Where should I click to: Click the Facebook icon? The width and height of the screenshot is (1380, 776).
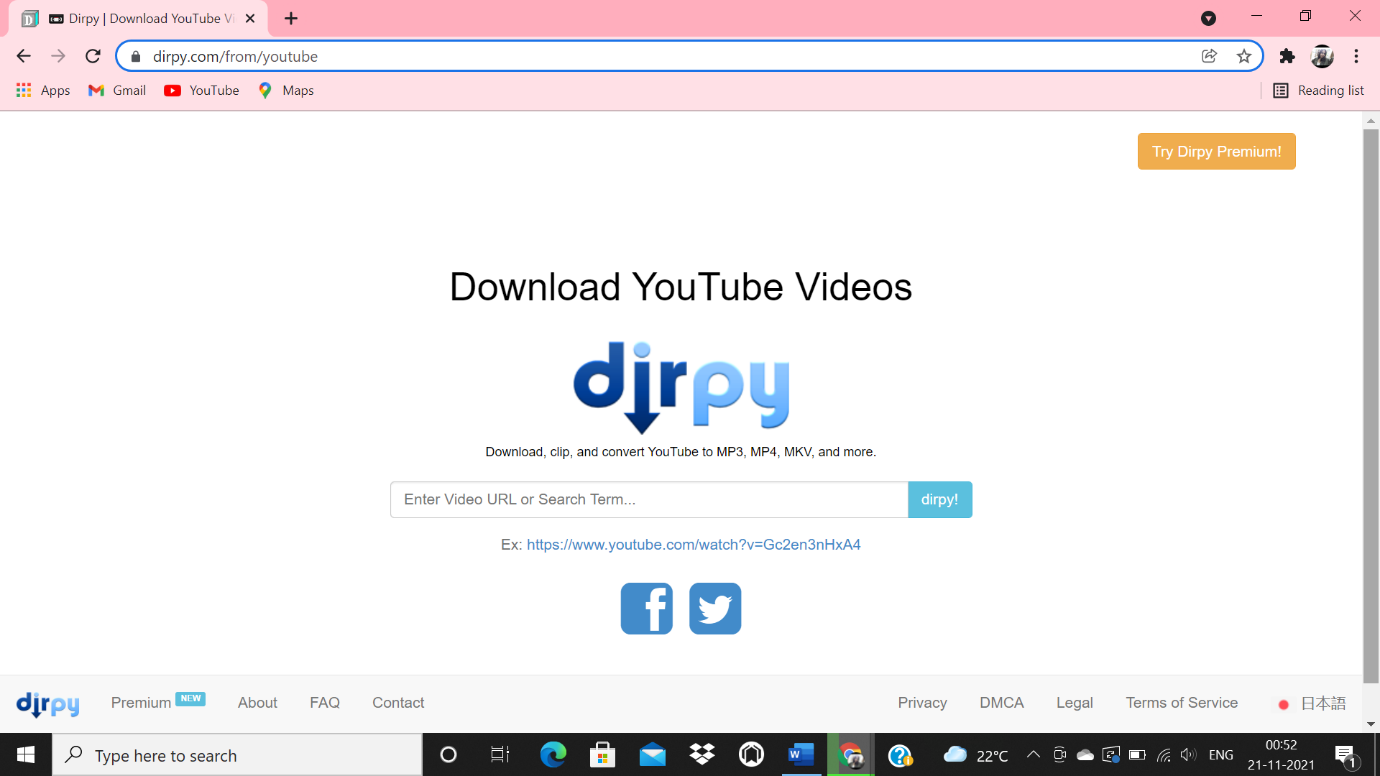[x=647, y=608]
